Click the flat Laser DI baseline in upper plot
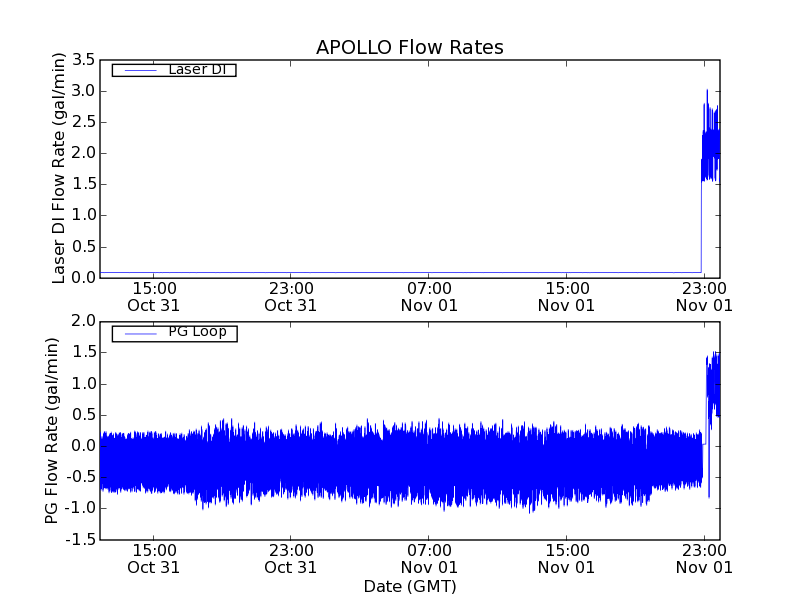This screenshot has width=800, height=600. point(400,271)
